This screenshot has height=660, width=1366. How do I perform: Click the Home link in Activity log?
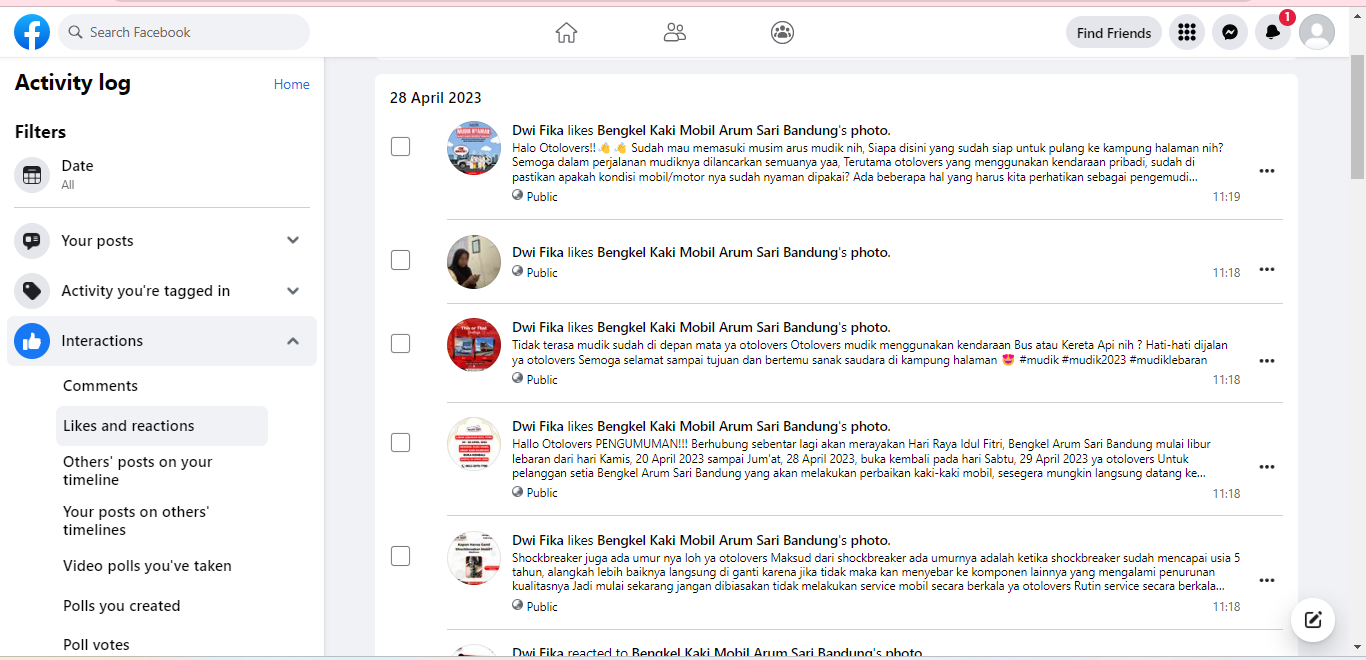point(292,85)
